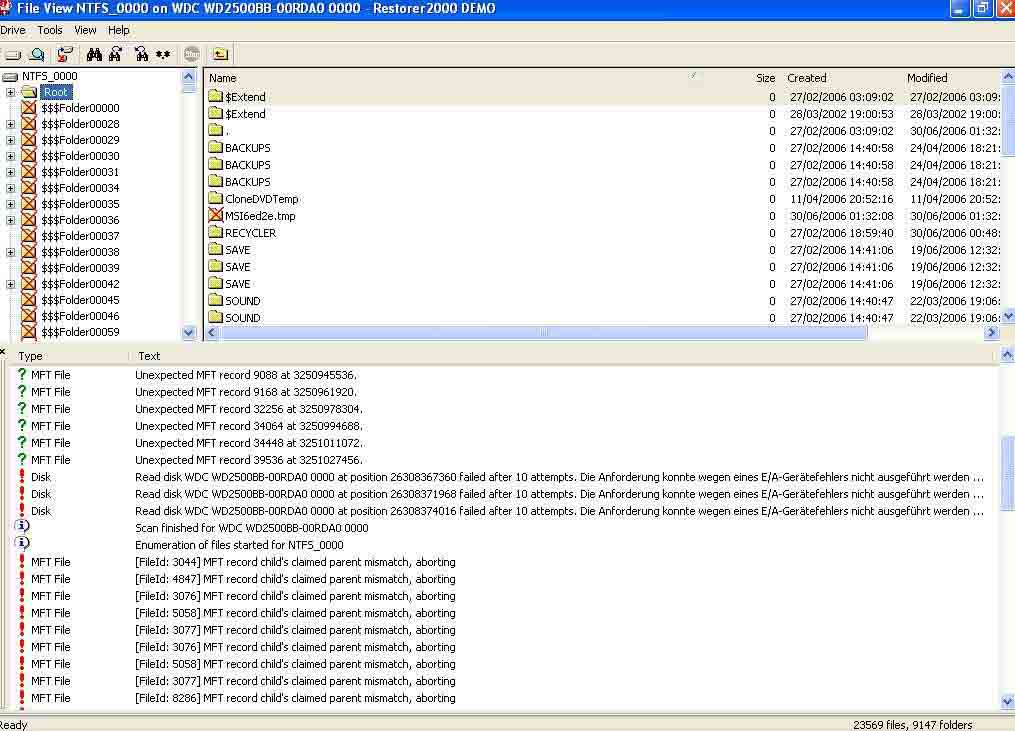Click the file list horizontal scrollbar thumb
Screen dimensions: 1015x731
point(542,333)
